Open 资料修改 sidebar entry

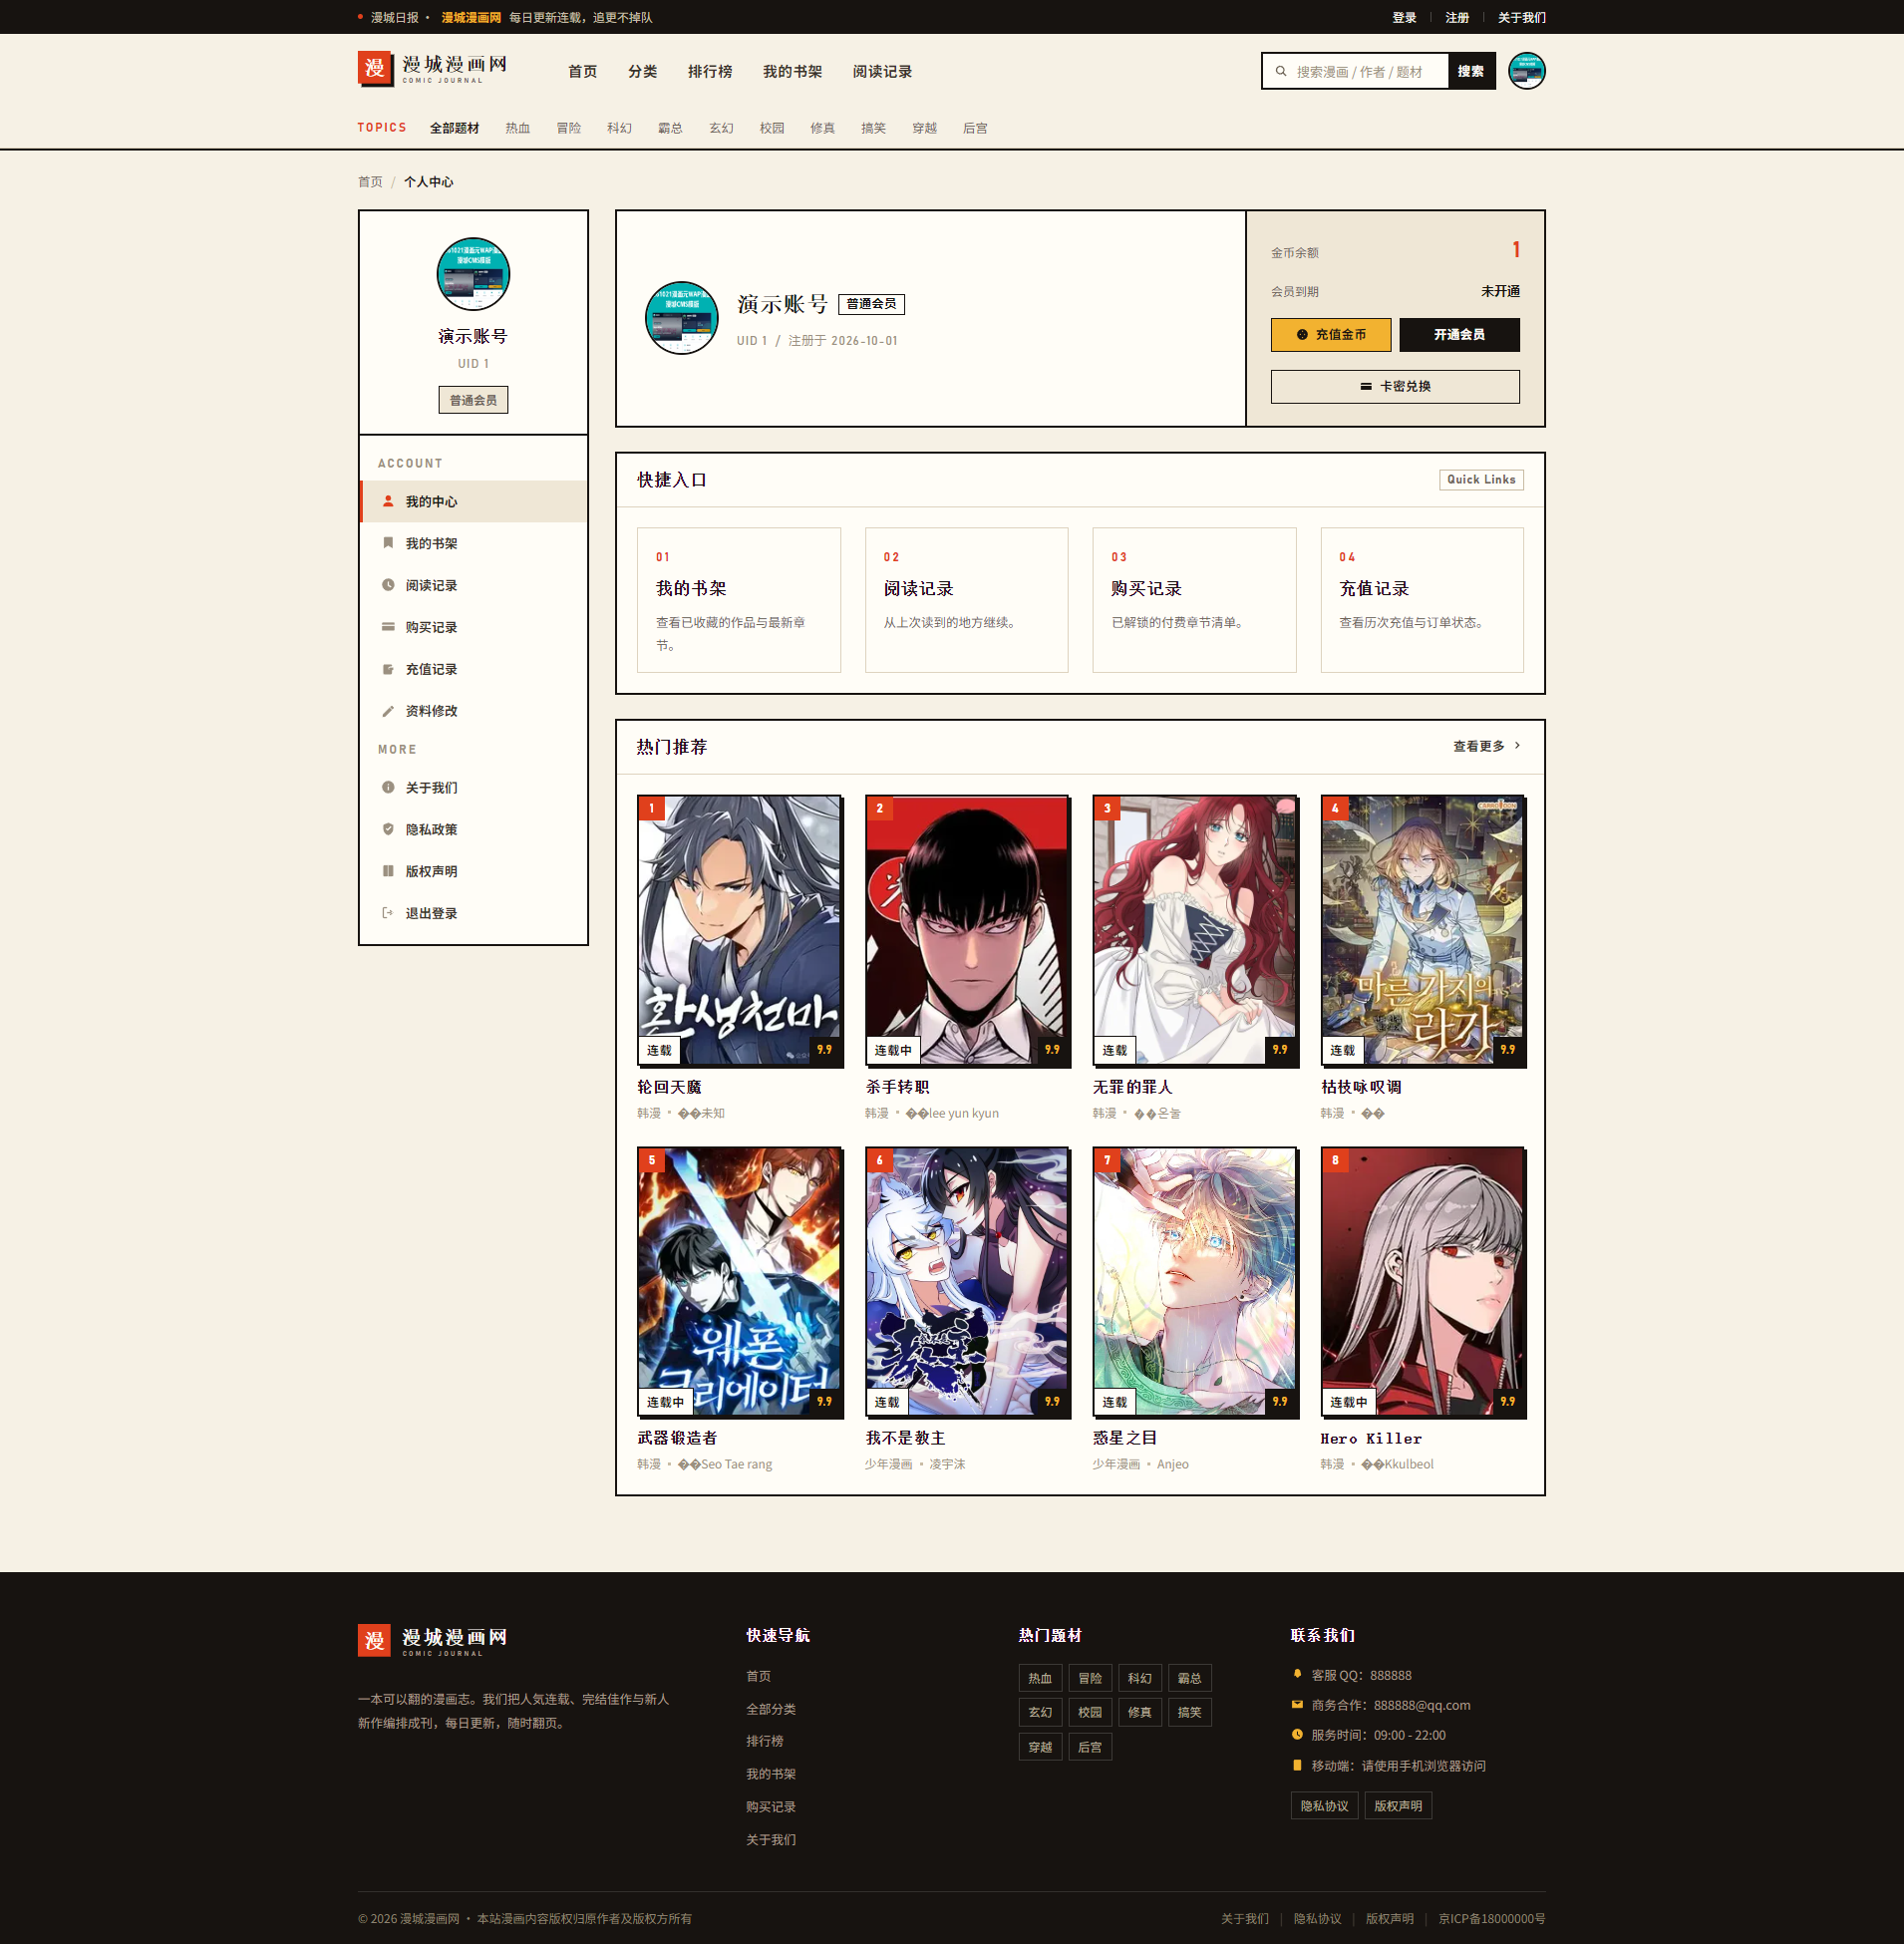(x=473, y=711)
